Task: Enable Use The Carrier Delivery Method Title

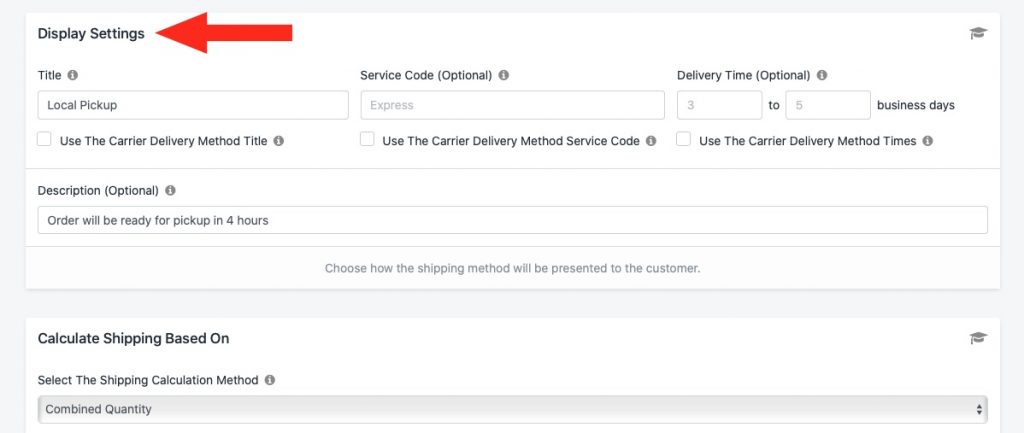Action: tap(44, 140)
